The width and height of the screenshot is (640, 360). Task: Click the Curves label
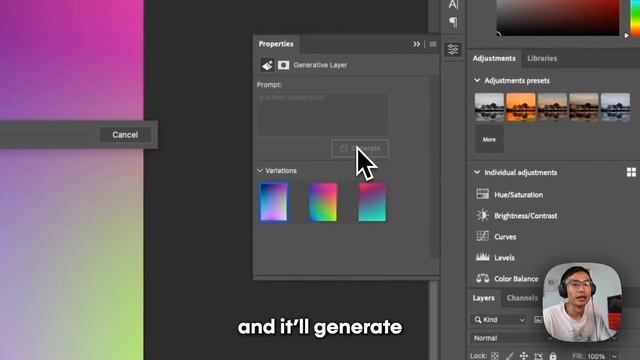(x=505, y=237)
